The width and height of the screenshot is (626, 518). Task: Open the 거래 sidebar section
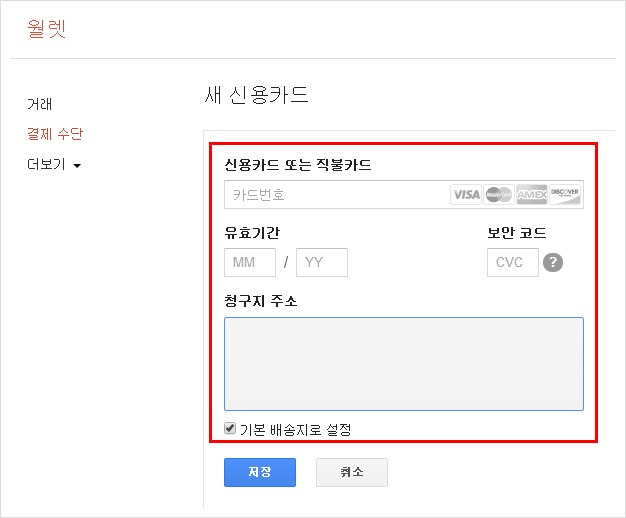(x=40, y=104)
